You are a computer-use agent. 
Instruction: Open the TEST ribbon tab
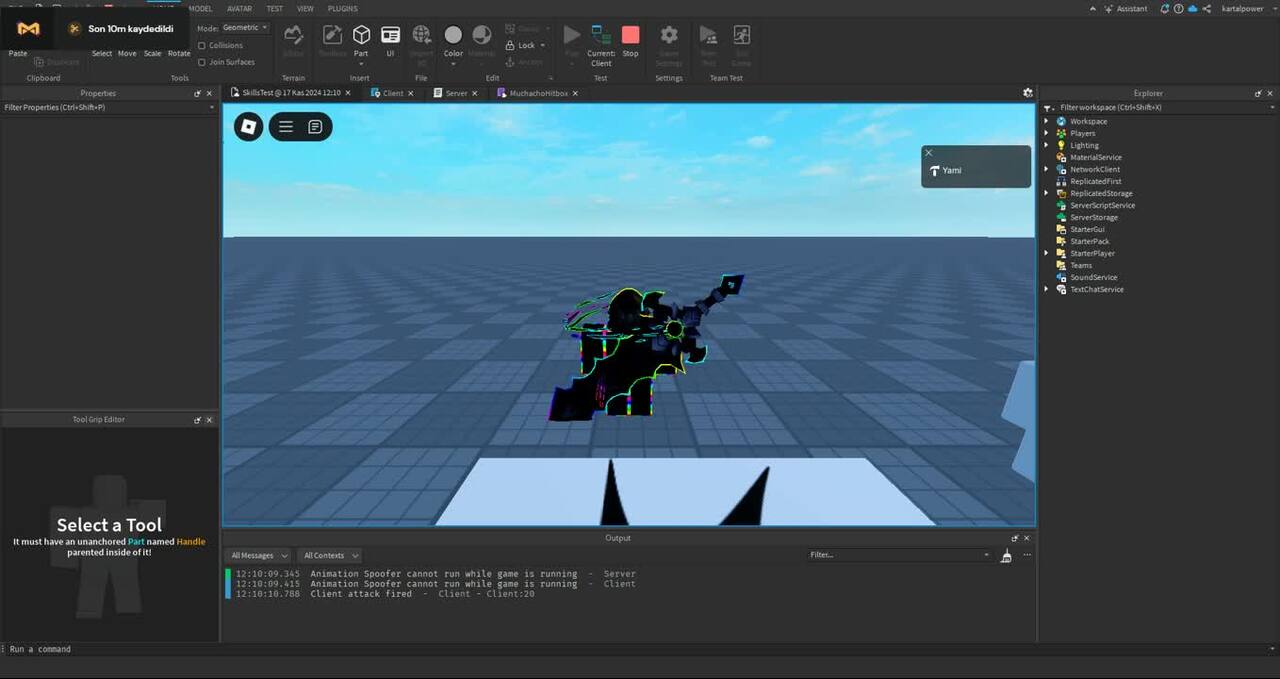(x=274, y=8)
